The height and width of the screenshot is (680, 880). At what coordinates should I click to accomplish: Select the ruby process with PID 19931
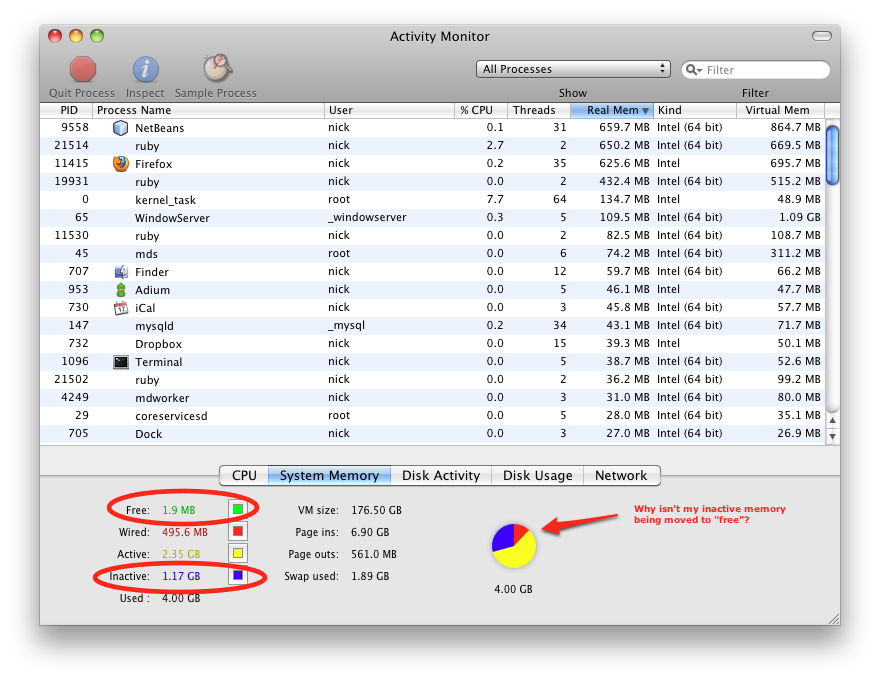433,181
